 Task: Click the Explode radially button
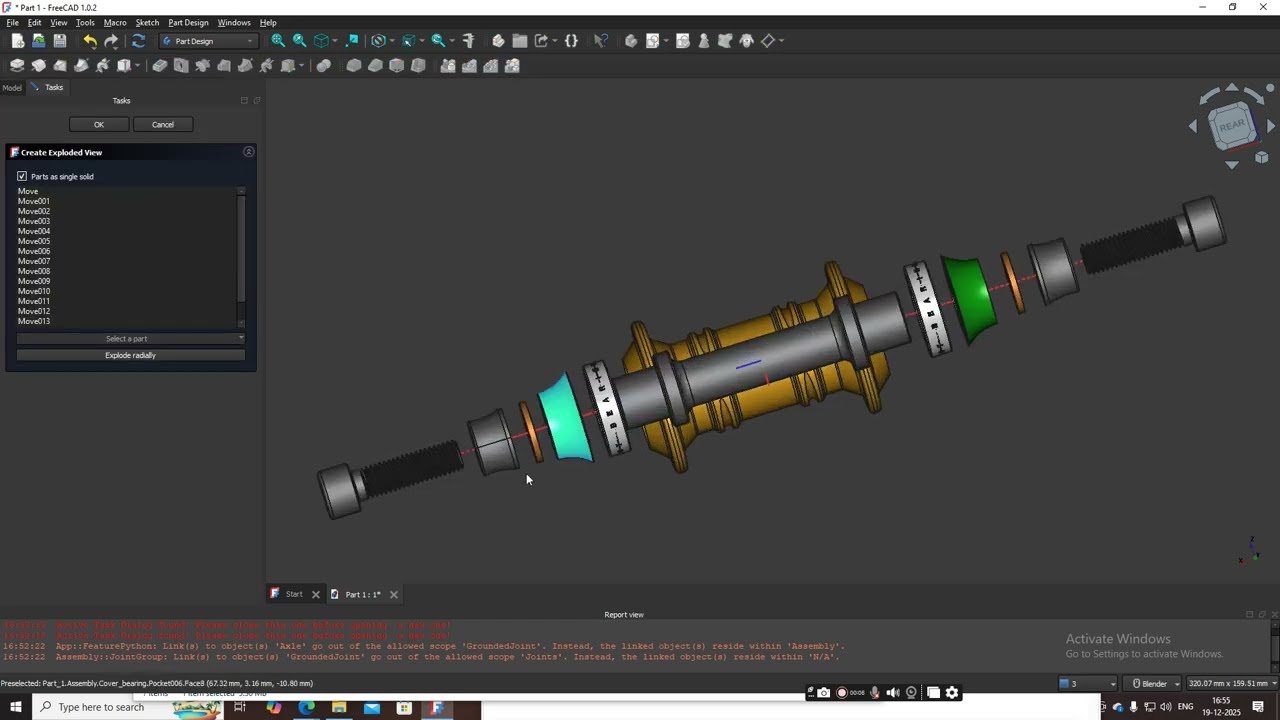point(130,355)
